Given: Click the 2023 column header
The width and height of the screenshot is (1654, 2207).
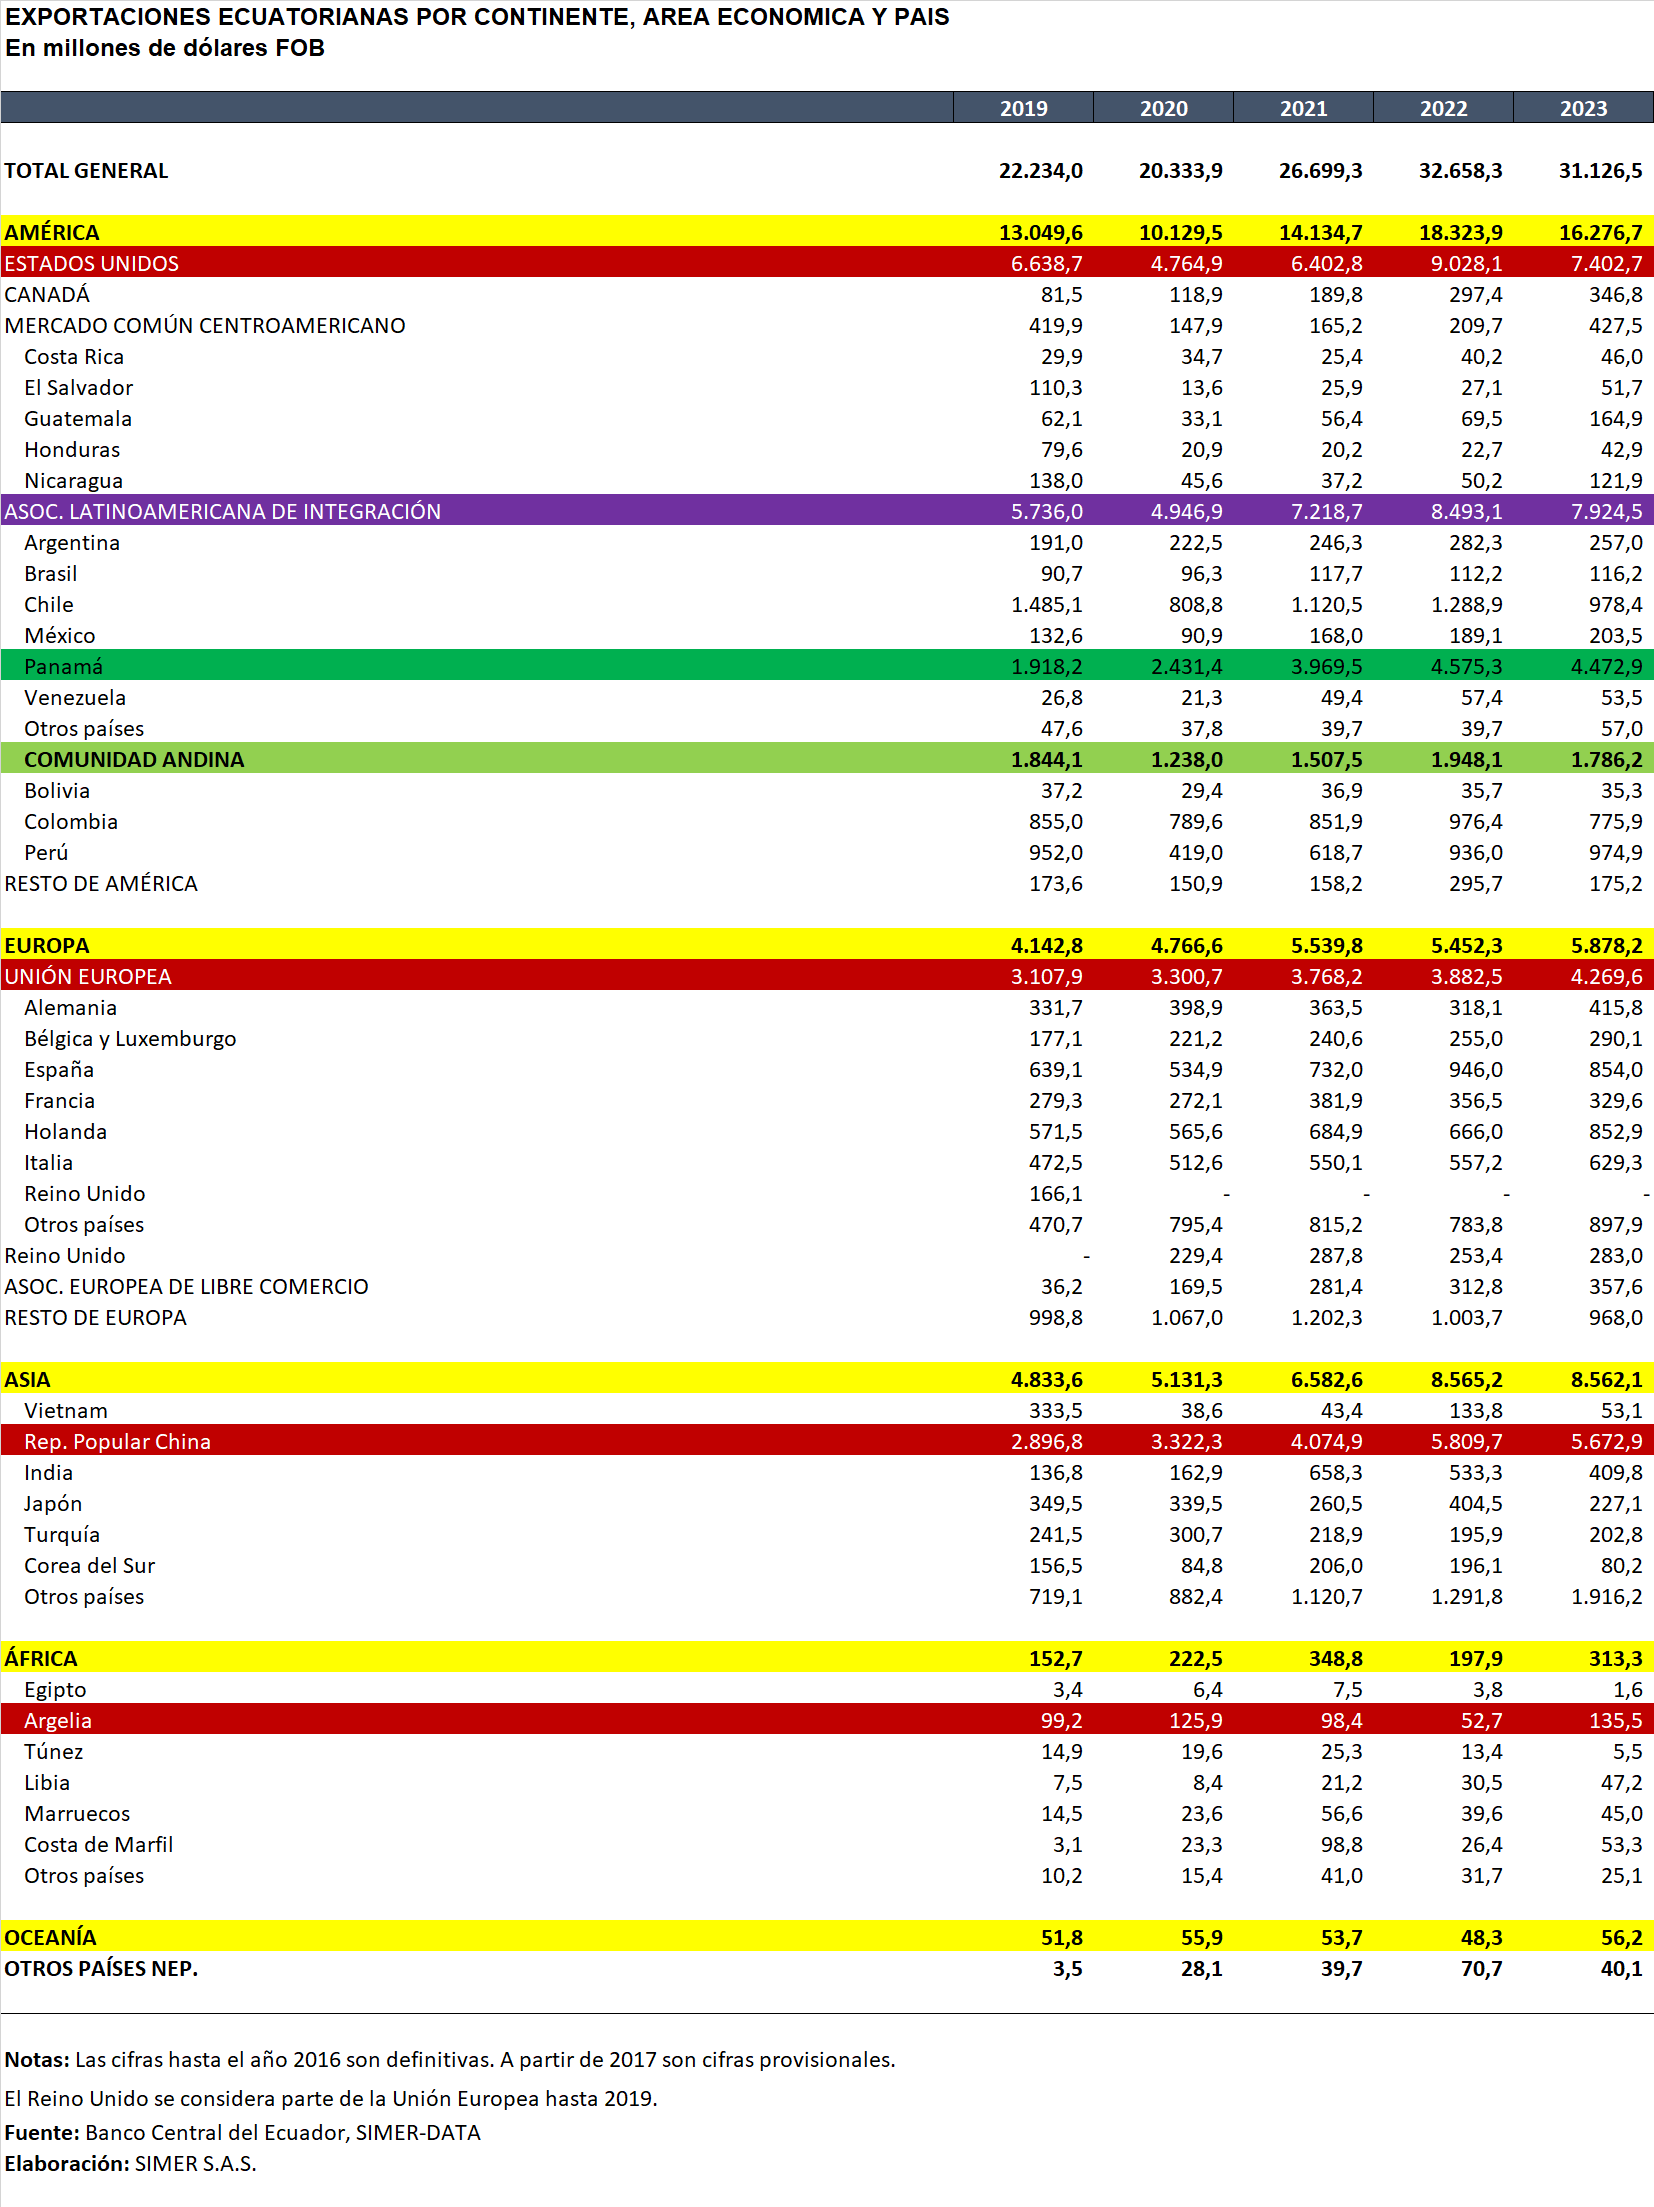Looking at the screenshot, I should [1583, 108].
